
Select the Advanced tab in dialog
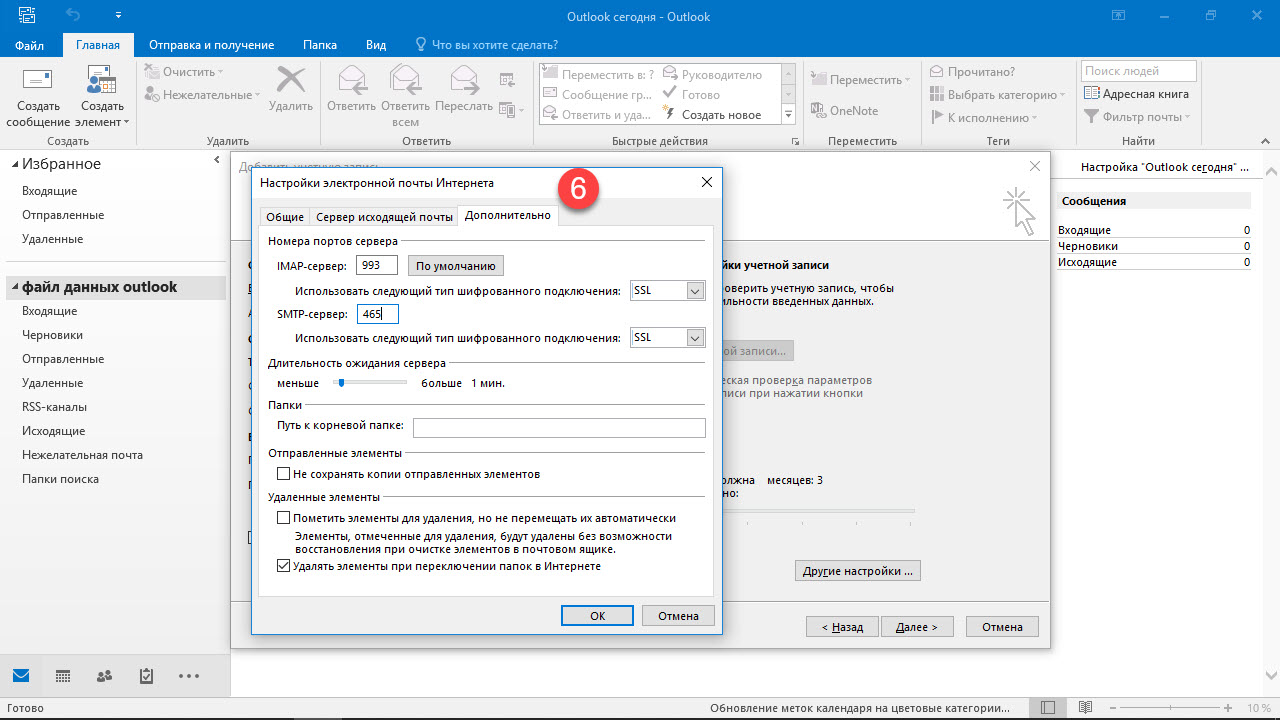pos(508,215)
